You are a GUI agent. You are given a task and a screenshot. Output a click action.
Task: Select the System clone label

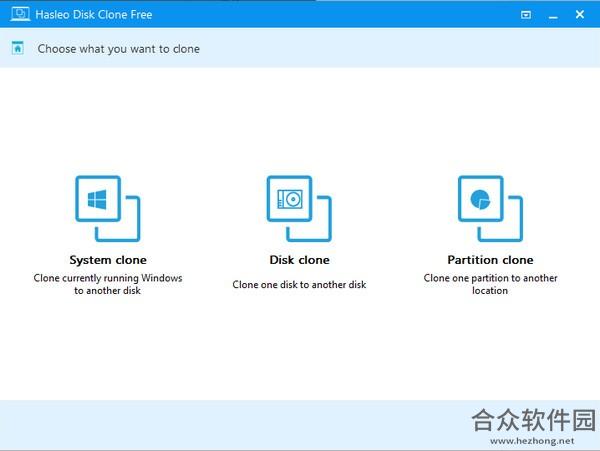(108, 260)
